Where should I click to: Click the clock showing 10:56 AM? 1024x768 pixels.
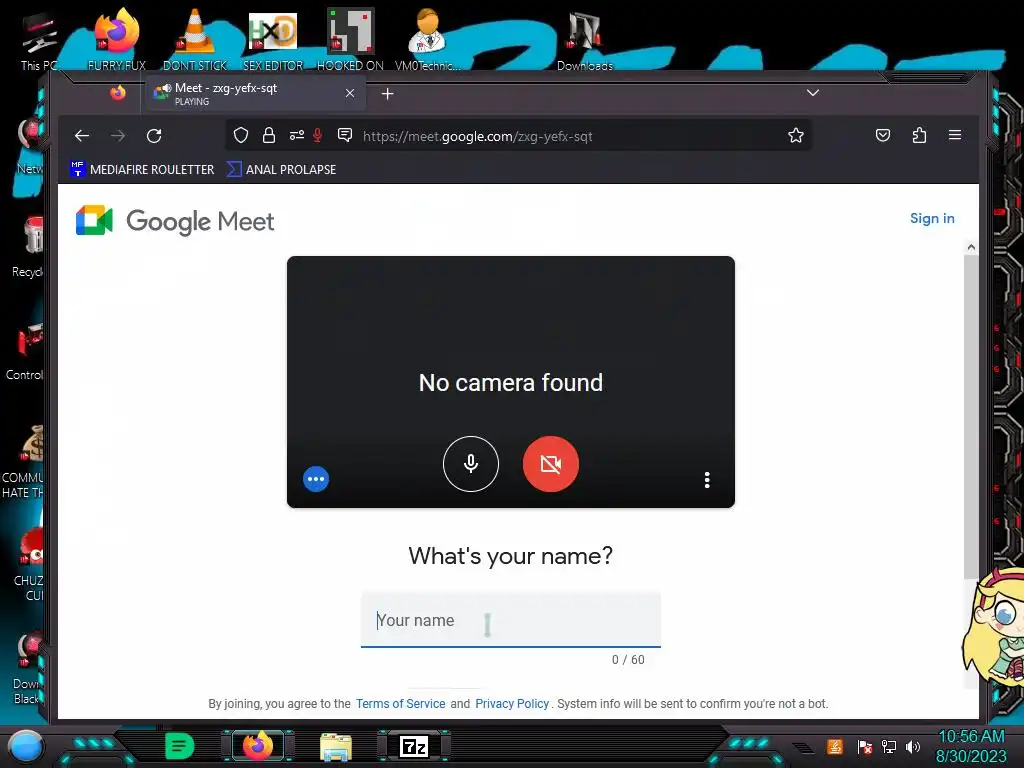coord(971,737)
